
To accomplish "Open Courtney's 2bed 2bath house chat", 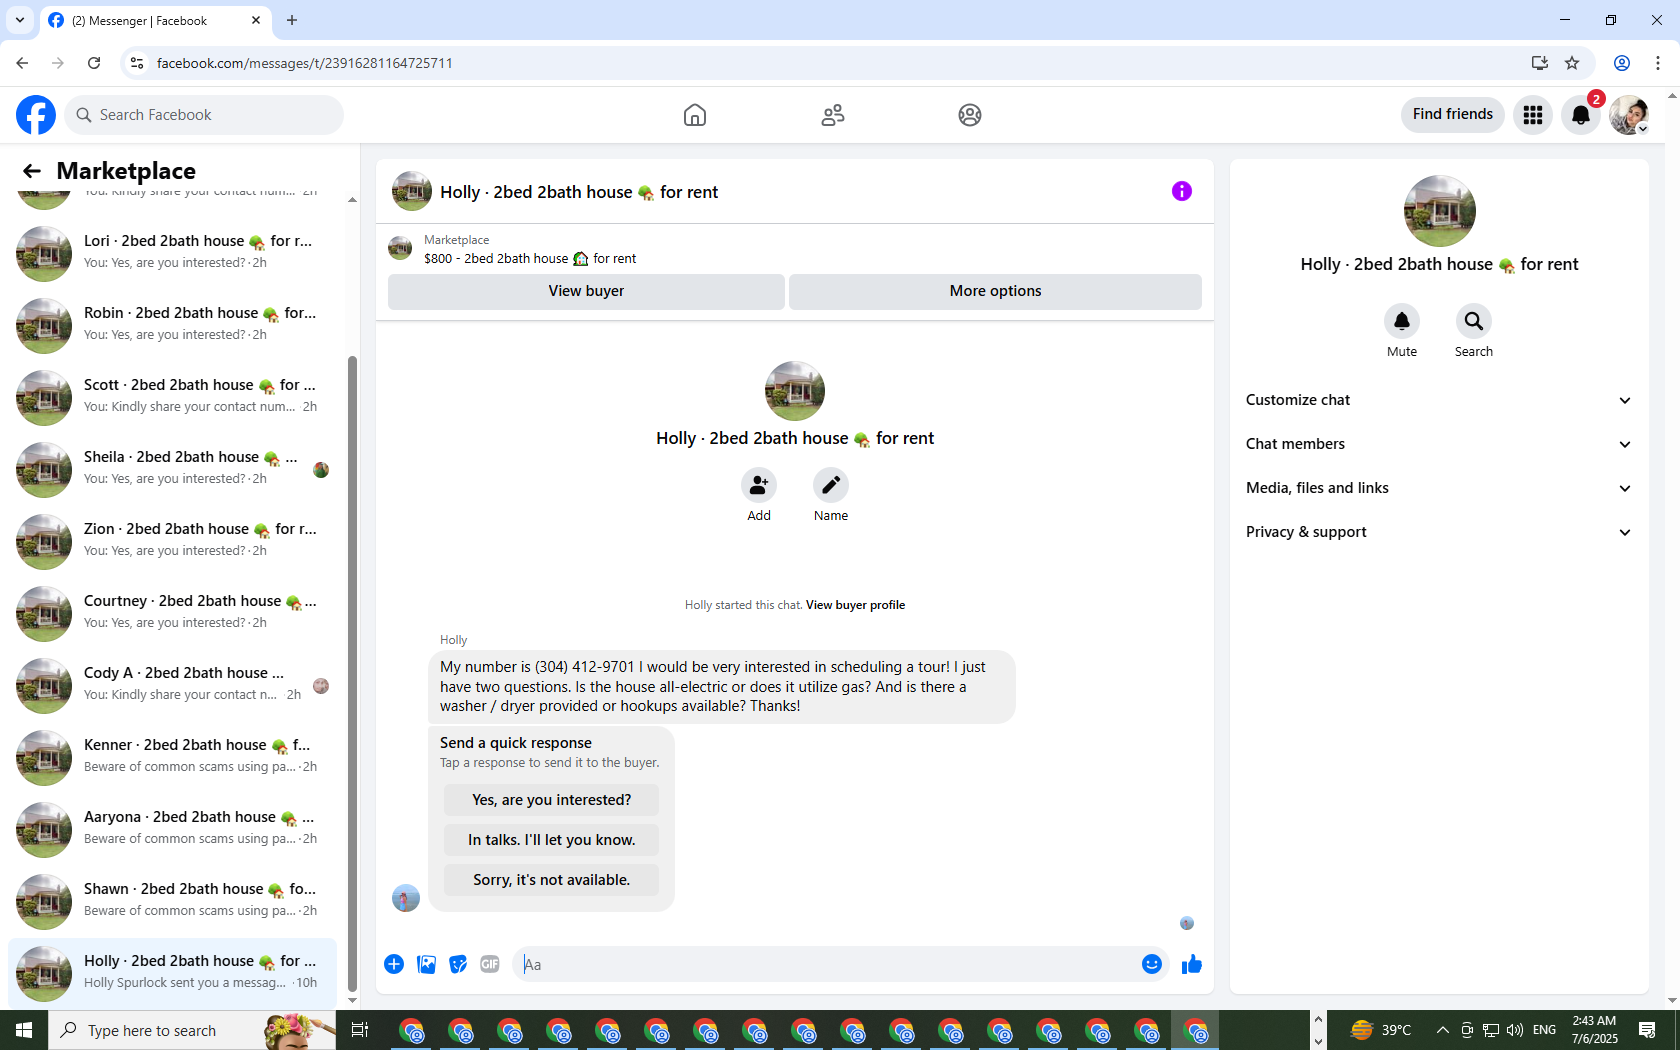I will (x=172, y=612).
